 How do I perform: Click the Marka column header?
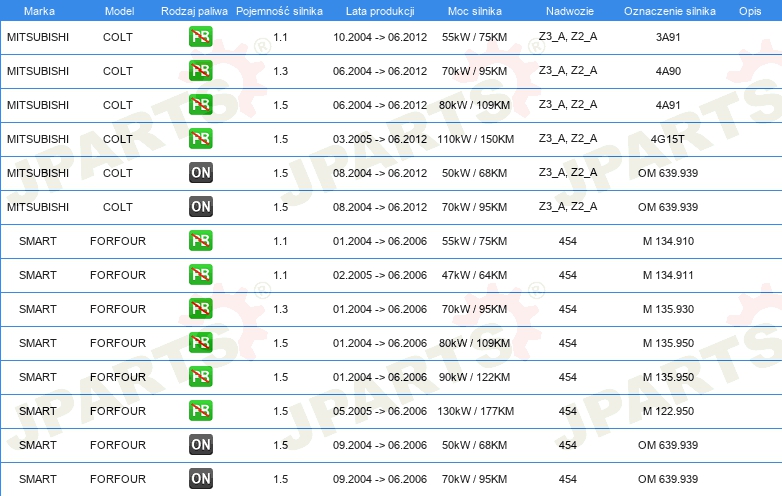[x=39, y=11]
